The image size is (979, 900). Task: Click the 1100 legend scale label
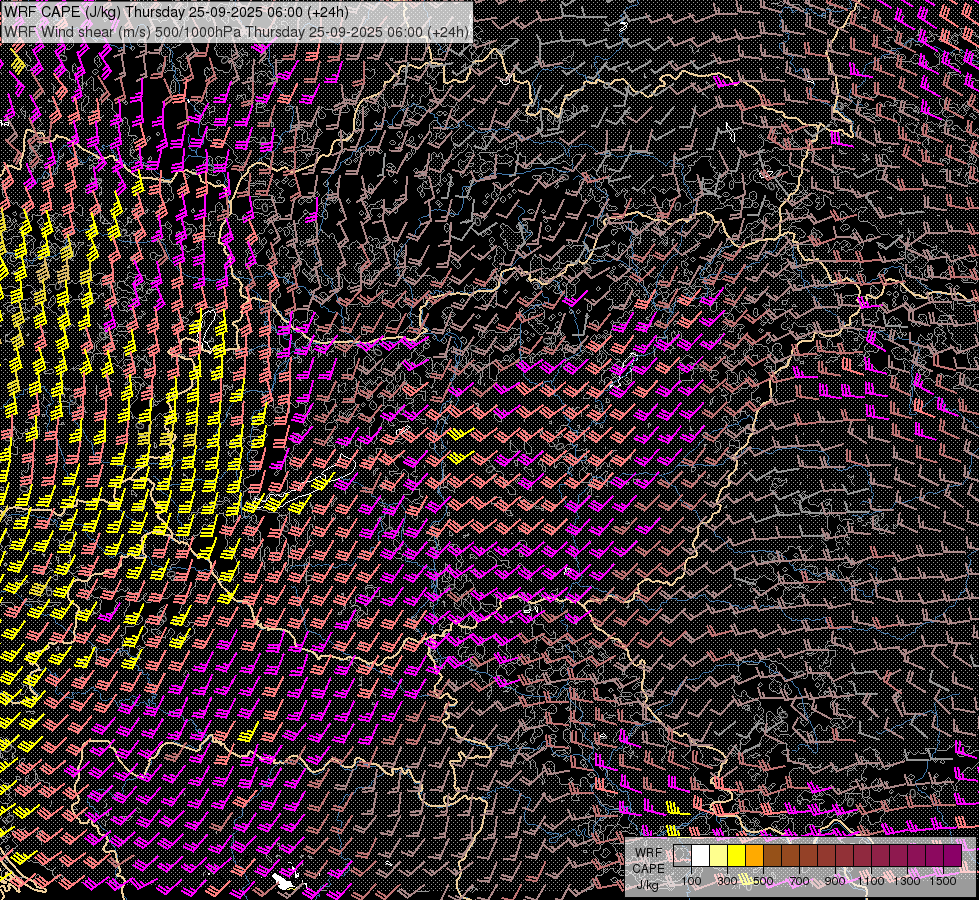871,881
